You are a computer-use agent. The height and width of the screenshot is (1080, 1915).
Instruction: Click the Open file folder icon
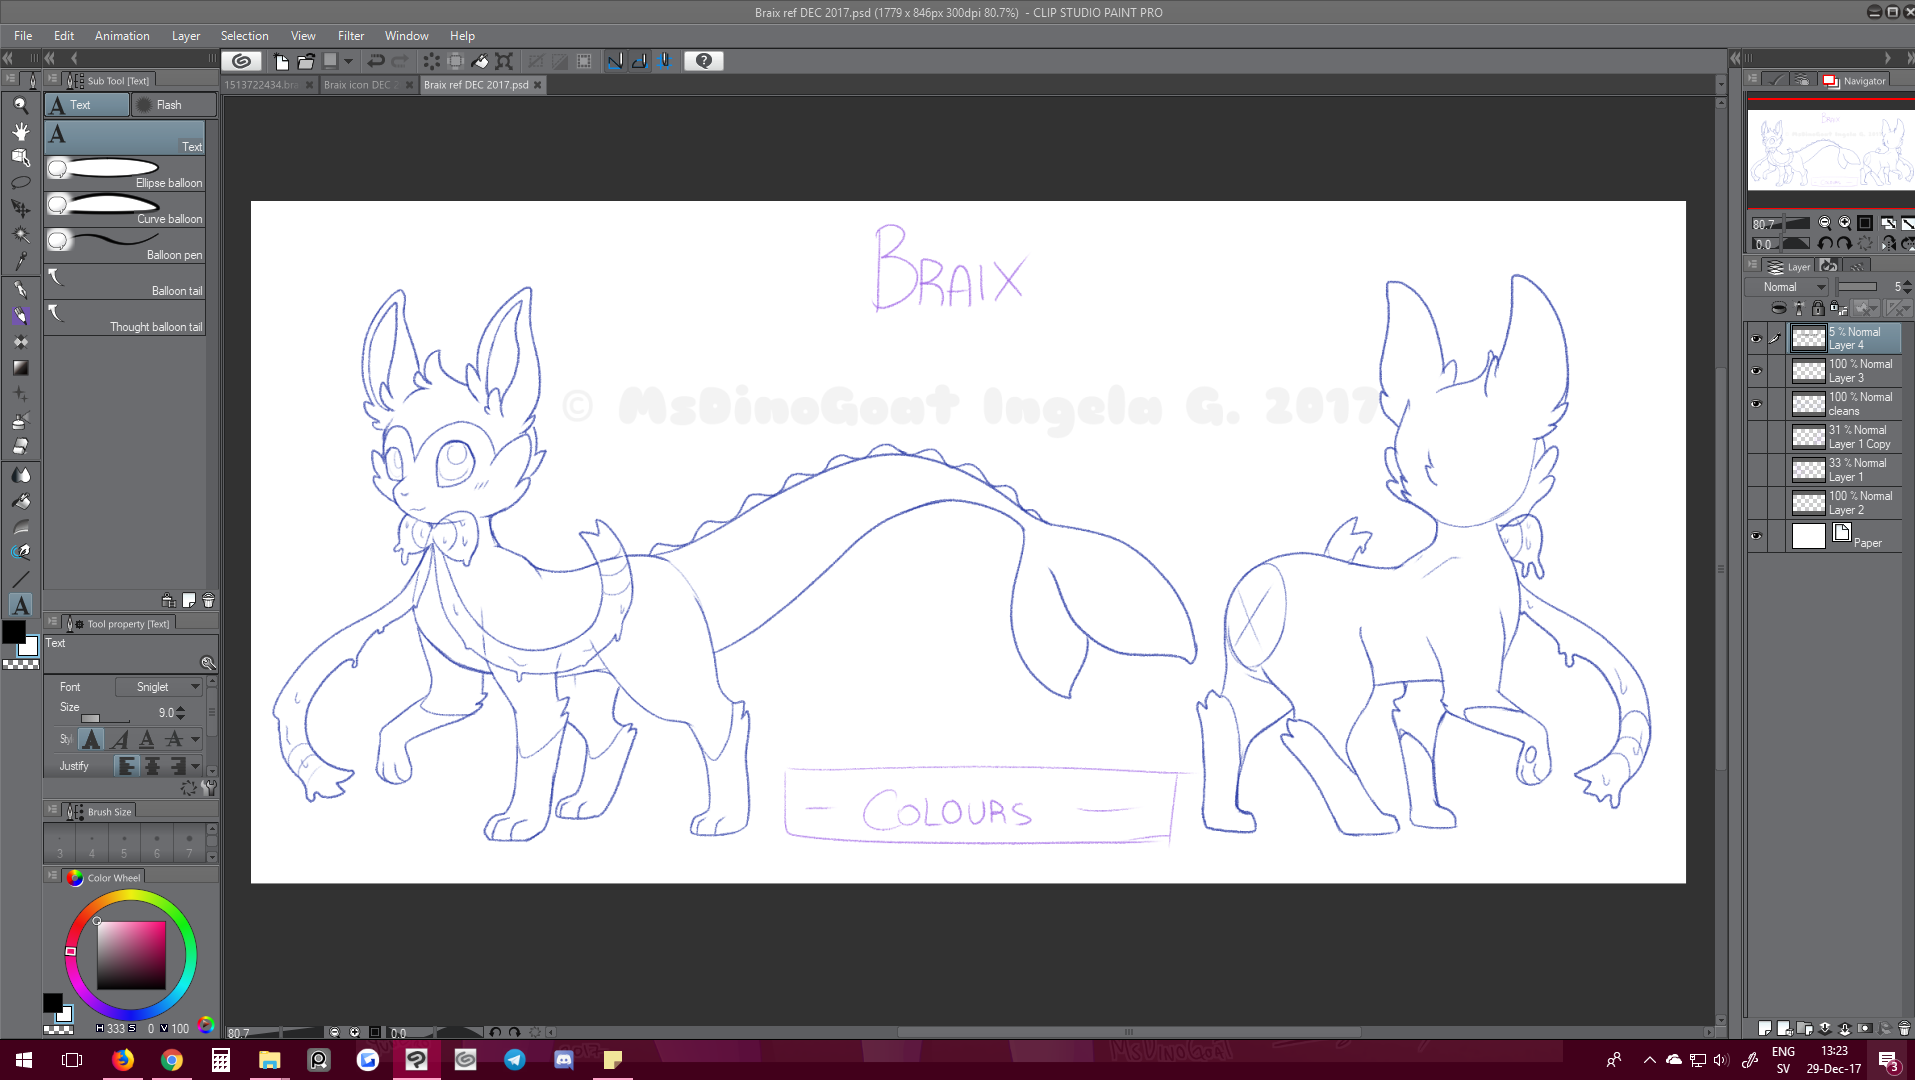click(x=306, y=61)
